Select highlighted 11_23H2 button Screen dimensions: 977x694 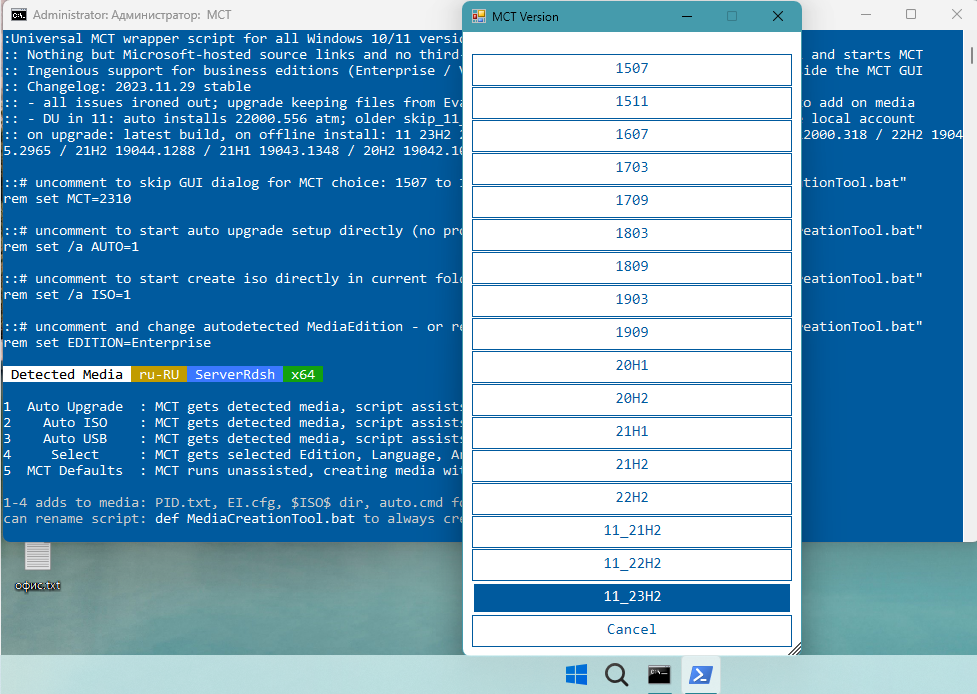point(632,597)
